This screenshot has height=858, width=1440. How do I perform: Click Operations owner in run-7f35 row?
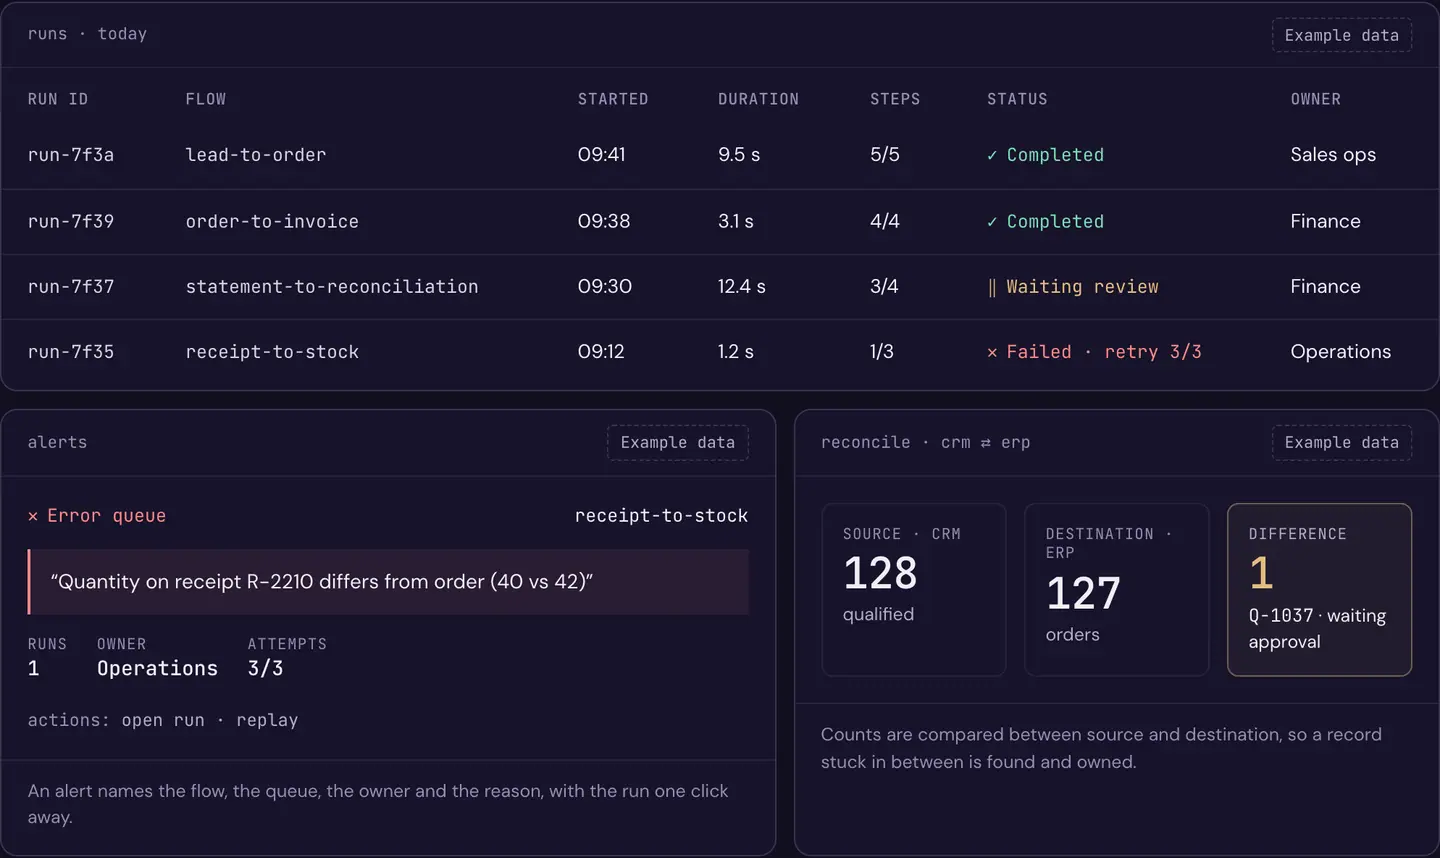1341,352
